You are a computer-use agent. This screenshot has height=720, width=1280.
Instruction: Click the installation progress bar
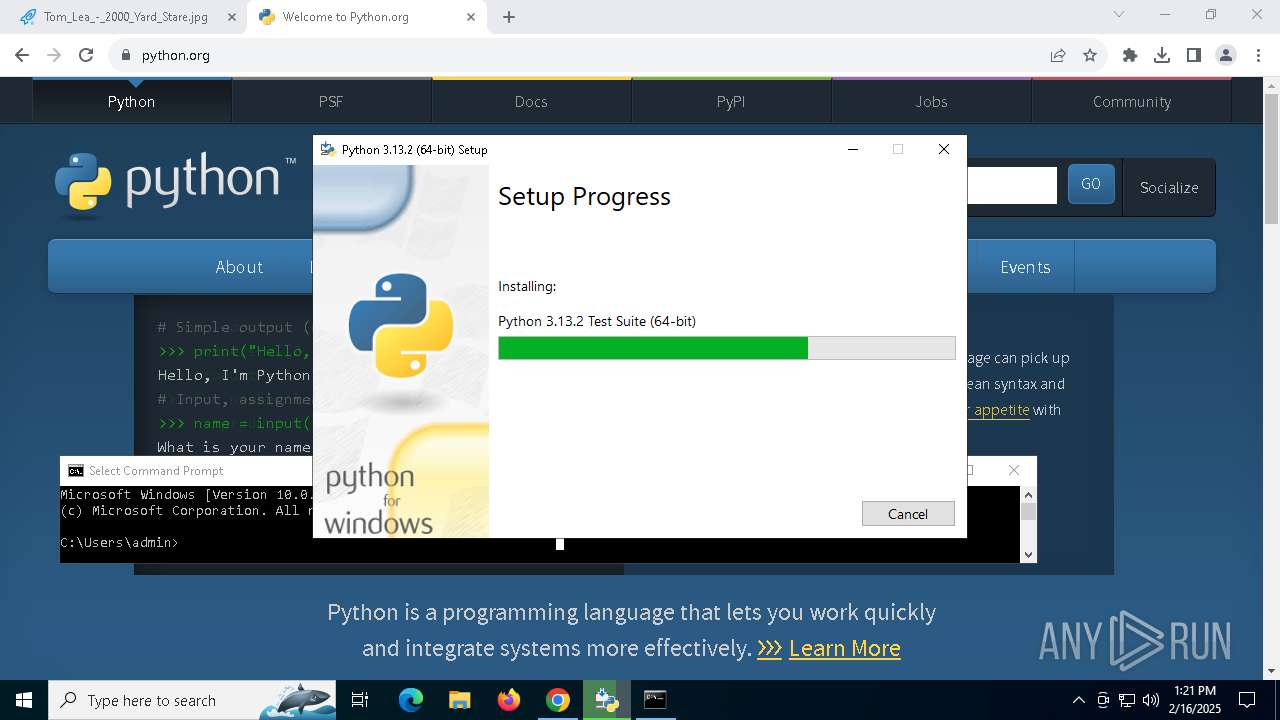(727, 348)
